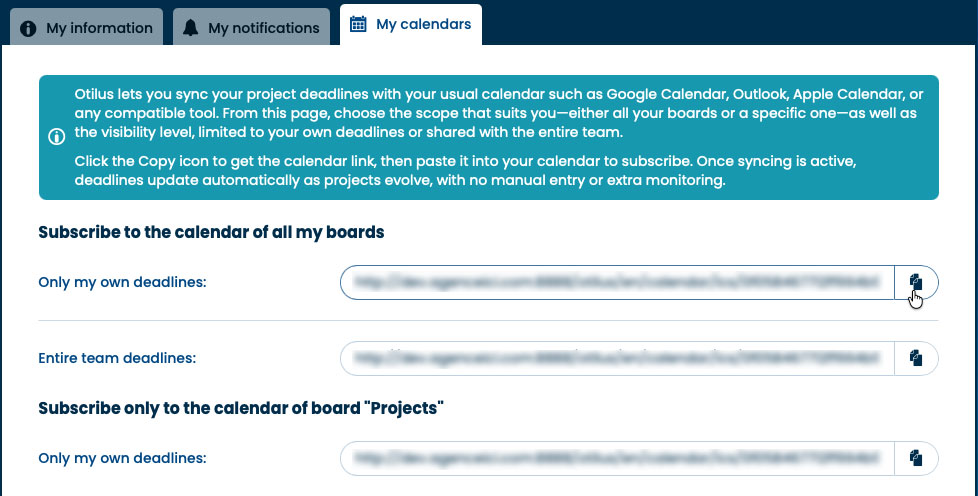Click 'Only my own deadlines:' label under Projects board
This screenshot has width=978, height=496.
(122, 458)
